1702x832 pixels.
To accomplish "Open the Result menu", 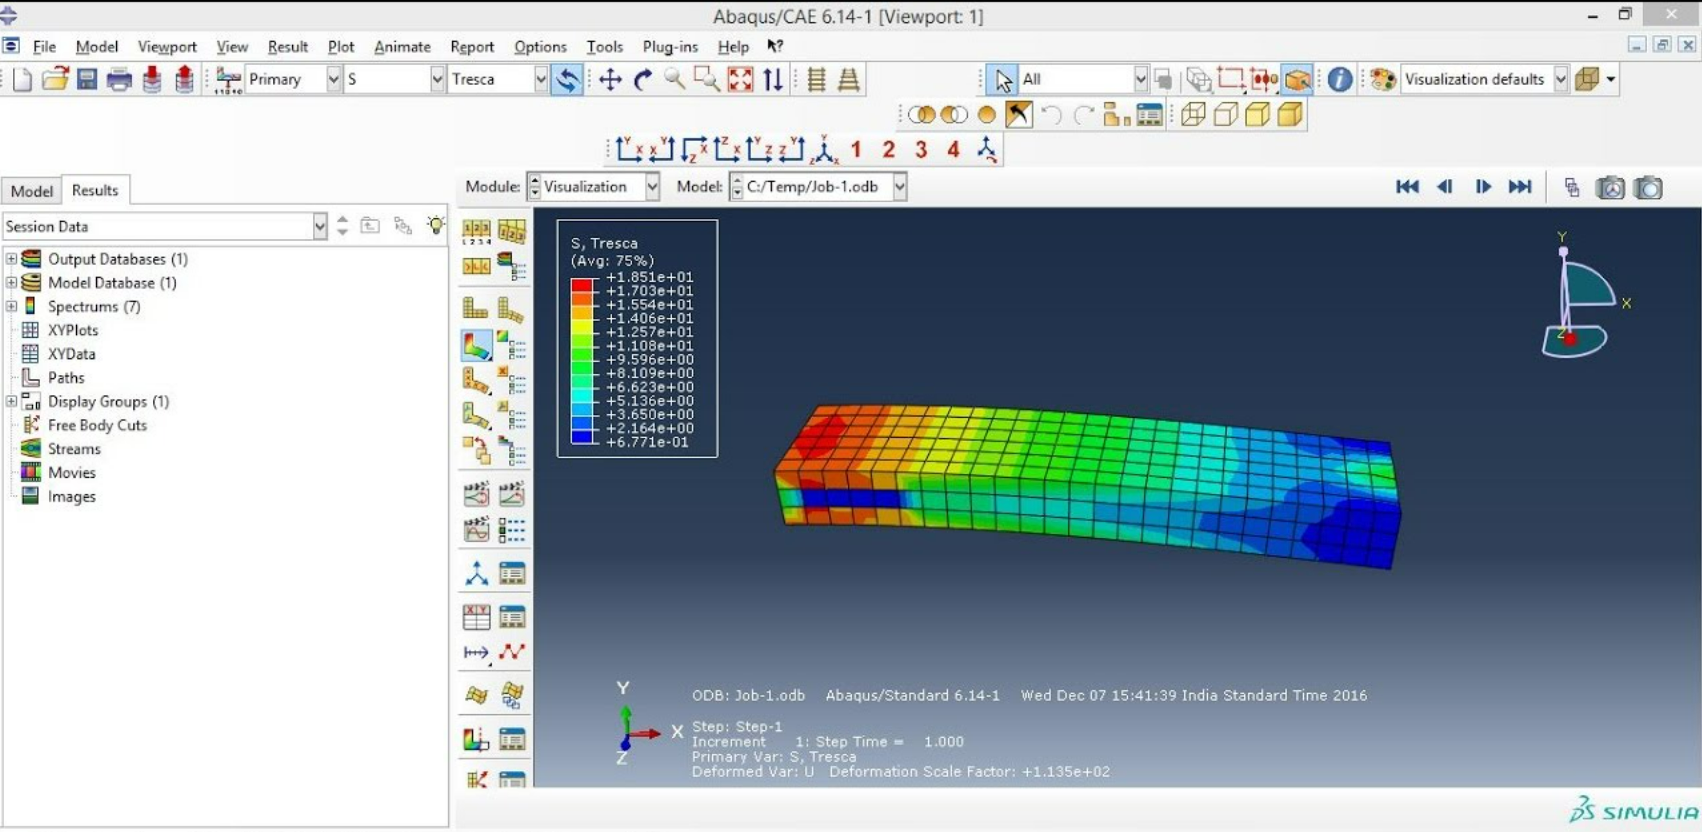I will (288, 46).
